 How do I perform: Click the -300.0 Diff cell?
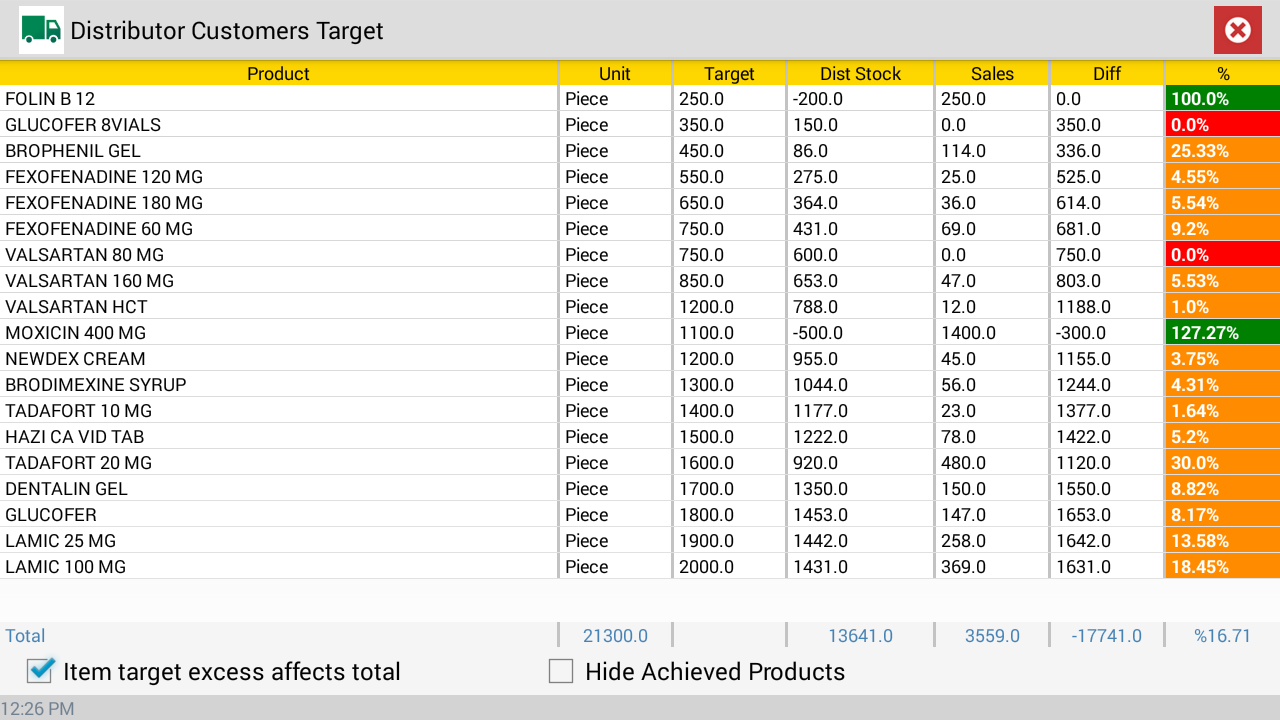click(1107, 332)
